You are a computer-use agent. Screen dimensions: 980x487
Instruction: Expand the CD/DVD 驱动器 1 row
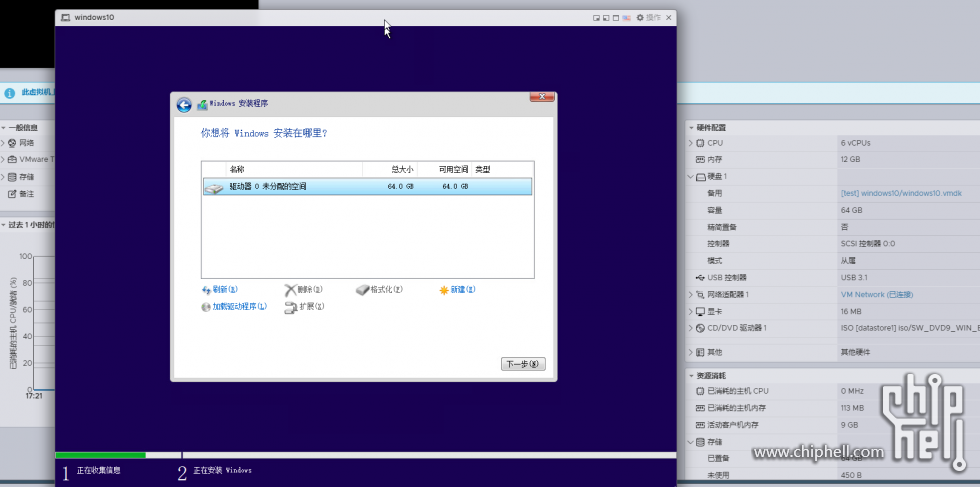click(x=691, y=328)
